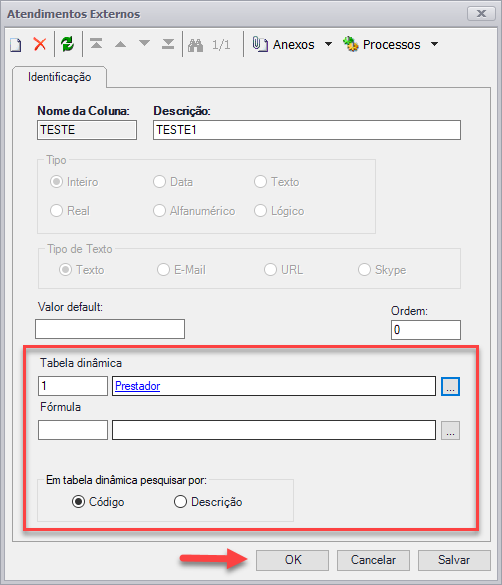Screen dimensions: 502x585
Task: Click the Anexos paperclip icon
Action: point(260,44)
